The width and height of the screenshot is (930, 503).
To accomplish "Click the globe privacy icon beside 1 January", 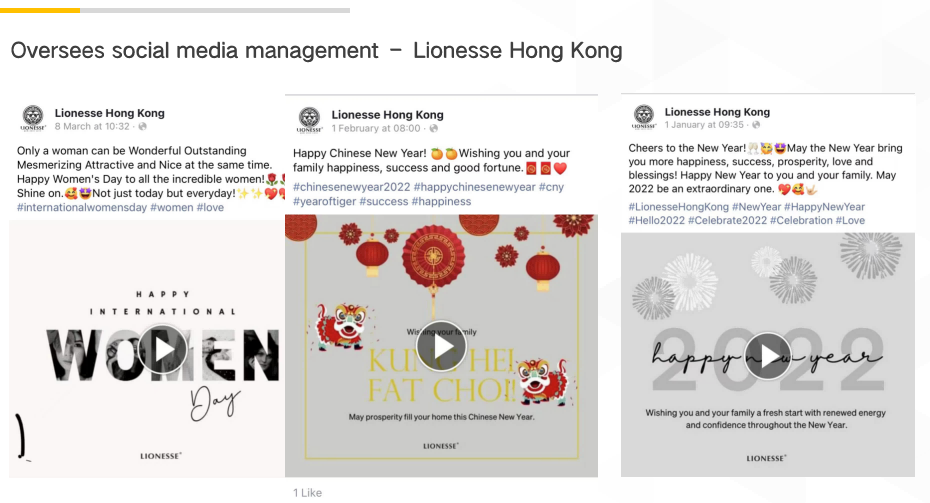I will tap(756, 125).
